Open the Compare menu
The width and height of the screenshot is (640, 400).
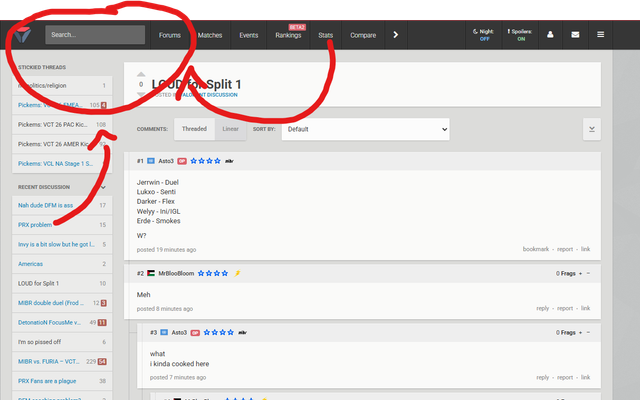pyautogui.click(x=363, y=36)
